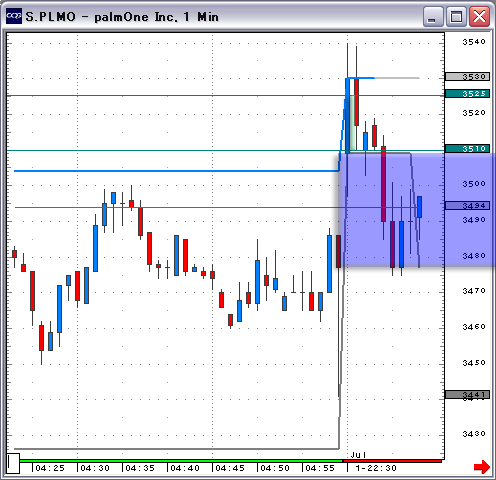Click the red arrow at bottom right
The height and width of the screenshot is (480, 496).
tap(482, 466)
